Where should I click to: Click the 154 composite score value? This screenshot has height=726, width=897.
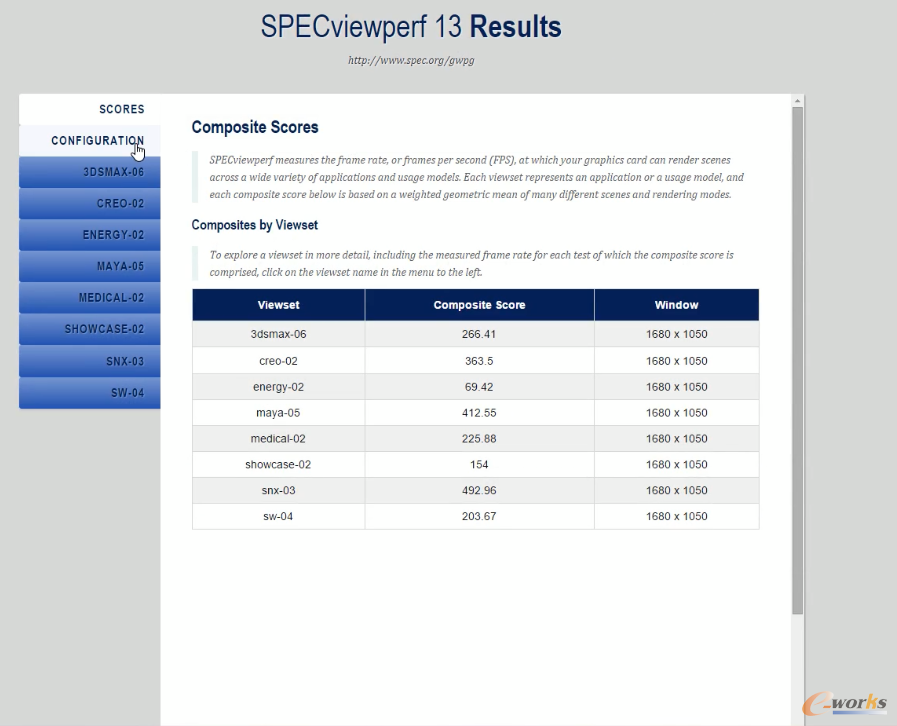click(x=479, y=465)
